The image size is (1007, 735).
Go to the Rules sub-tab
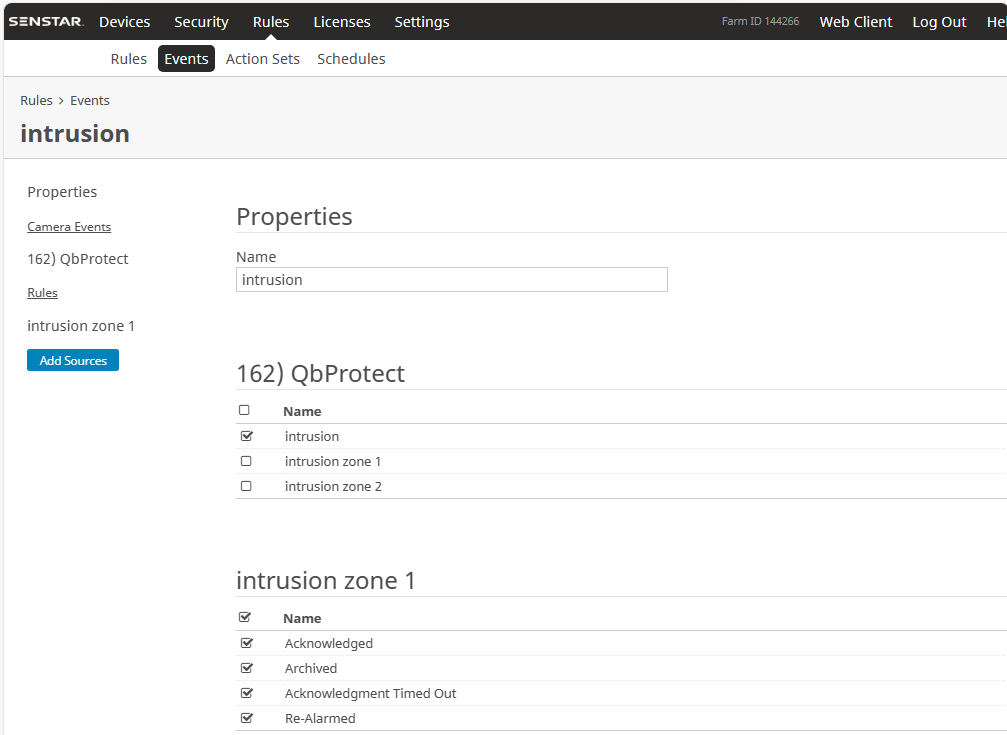[x=129, y=59]
